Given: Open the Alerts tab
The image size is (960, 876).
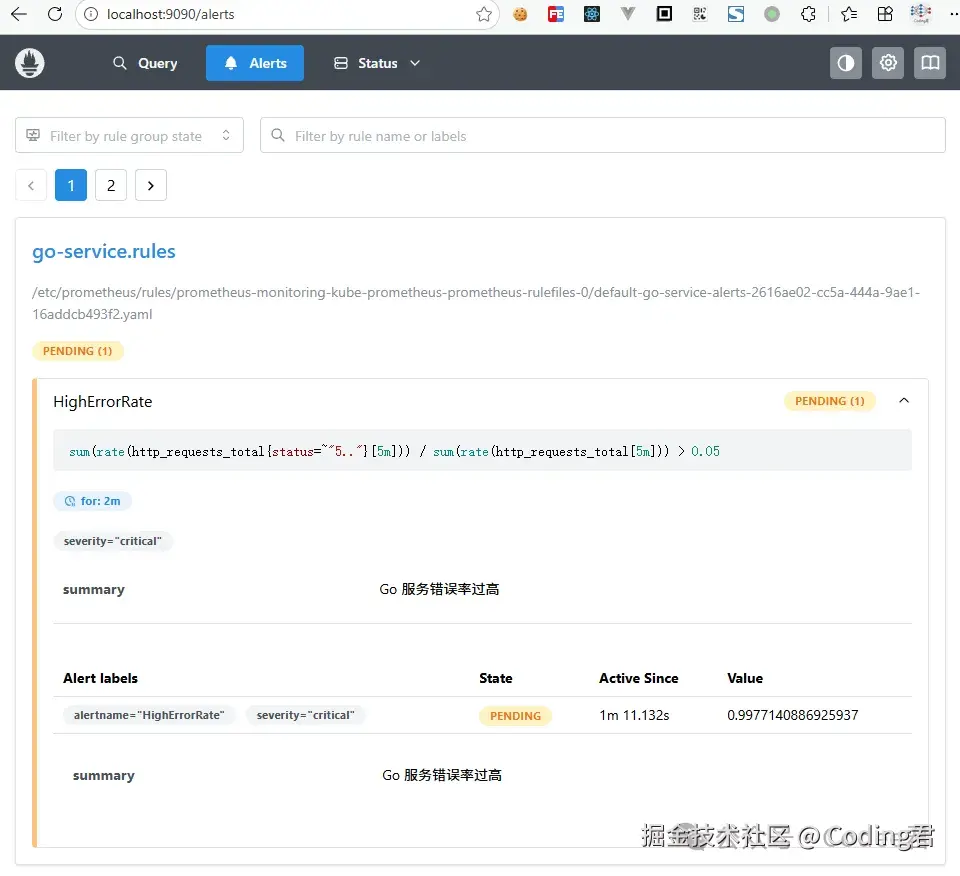Looking at the screenshot, I should click(255, 63).
